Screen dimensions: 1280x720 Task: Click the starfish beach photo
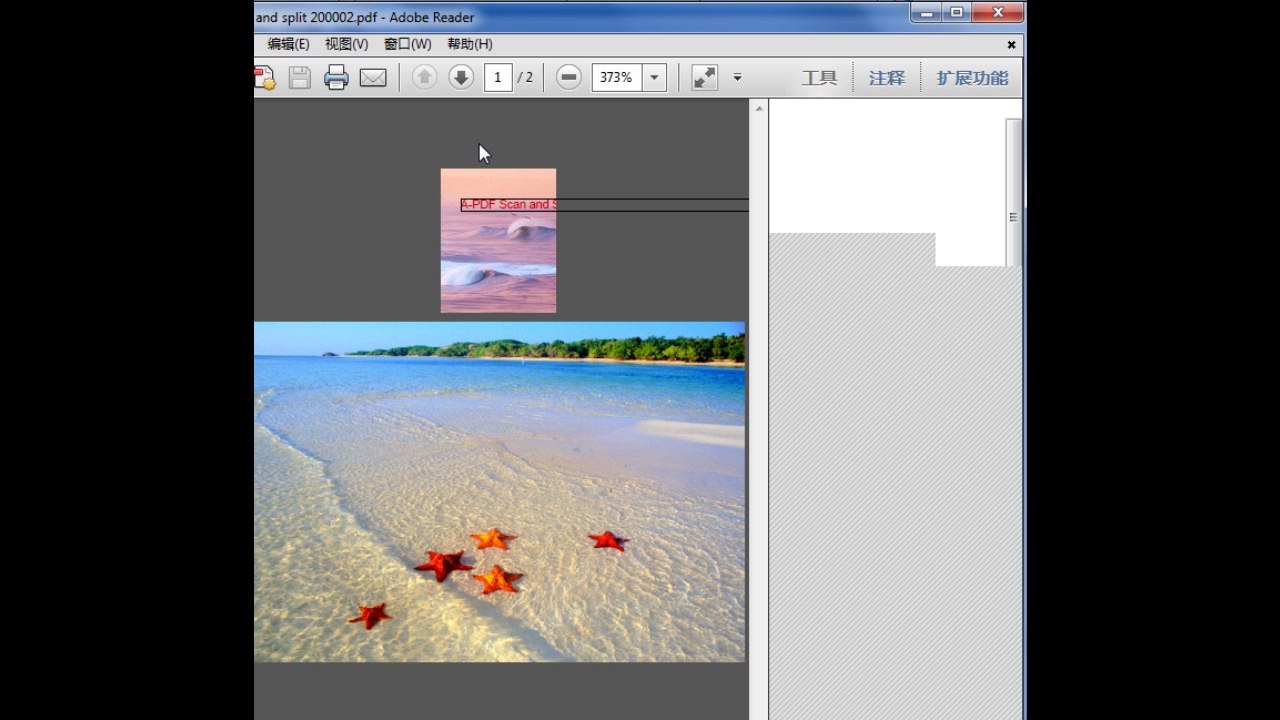click(499, 491)
